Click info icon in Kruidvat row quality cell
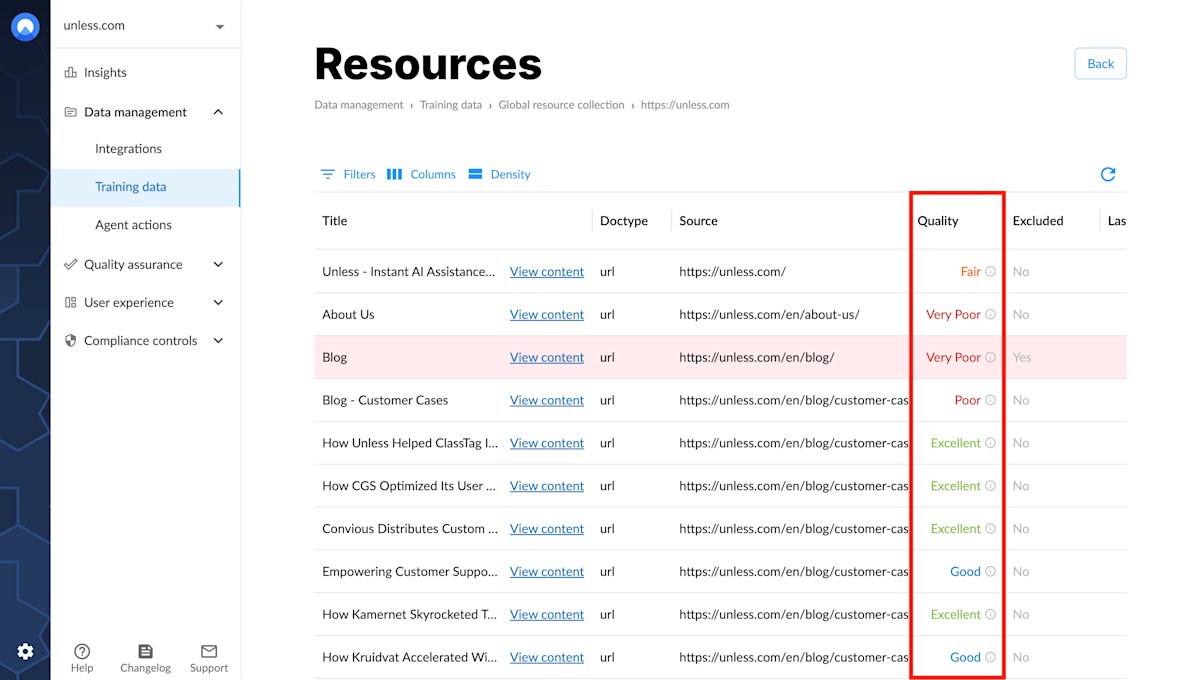This screenshot has width=1200, height=680. point(991,657)
